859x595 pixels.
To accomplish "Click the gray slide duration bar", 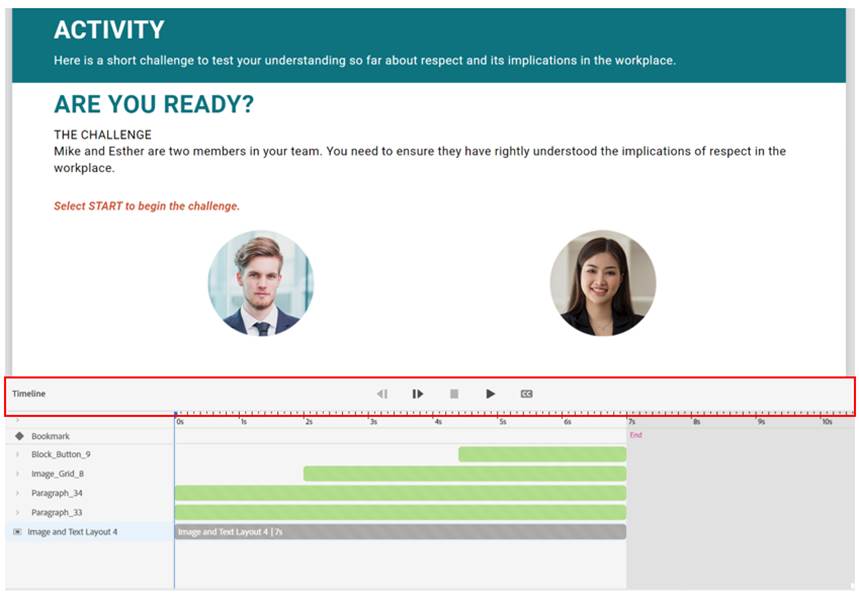I will point(400,532).
